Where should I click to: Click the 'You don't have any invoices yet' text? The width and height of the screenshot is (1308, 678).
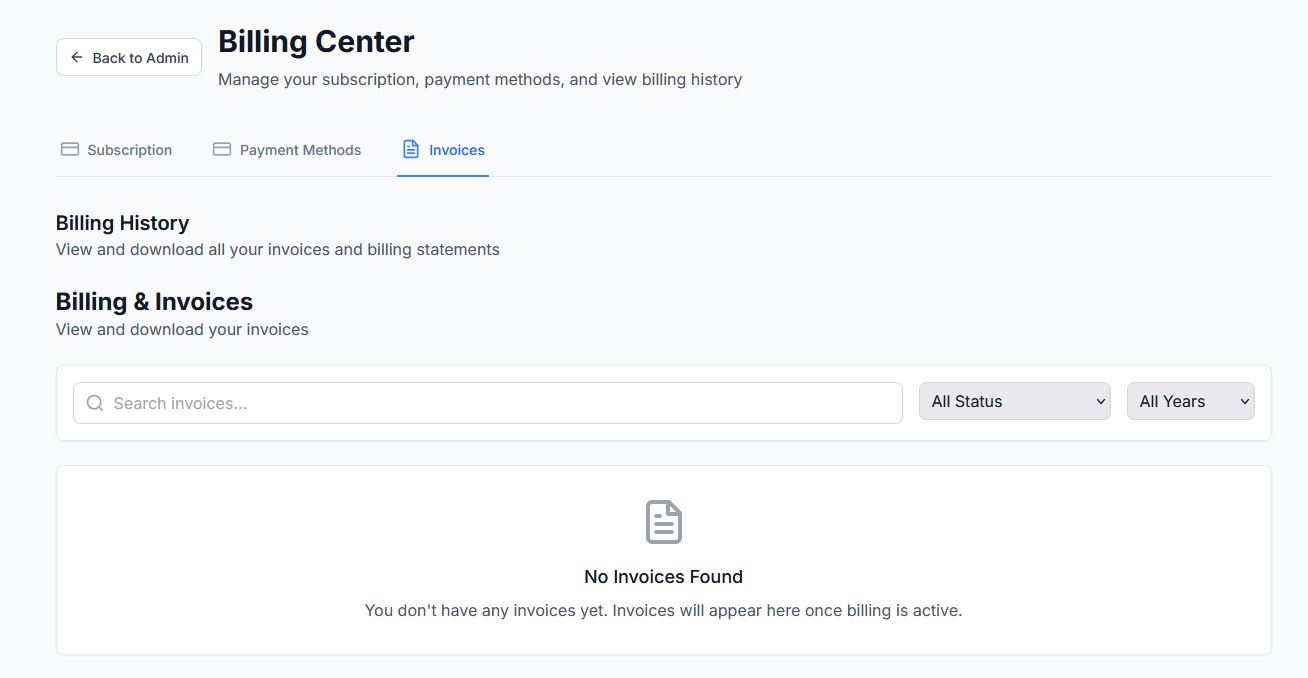pyautogui.click(x=664, y=610)
